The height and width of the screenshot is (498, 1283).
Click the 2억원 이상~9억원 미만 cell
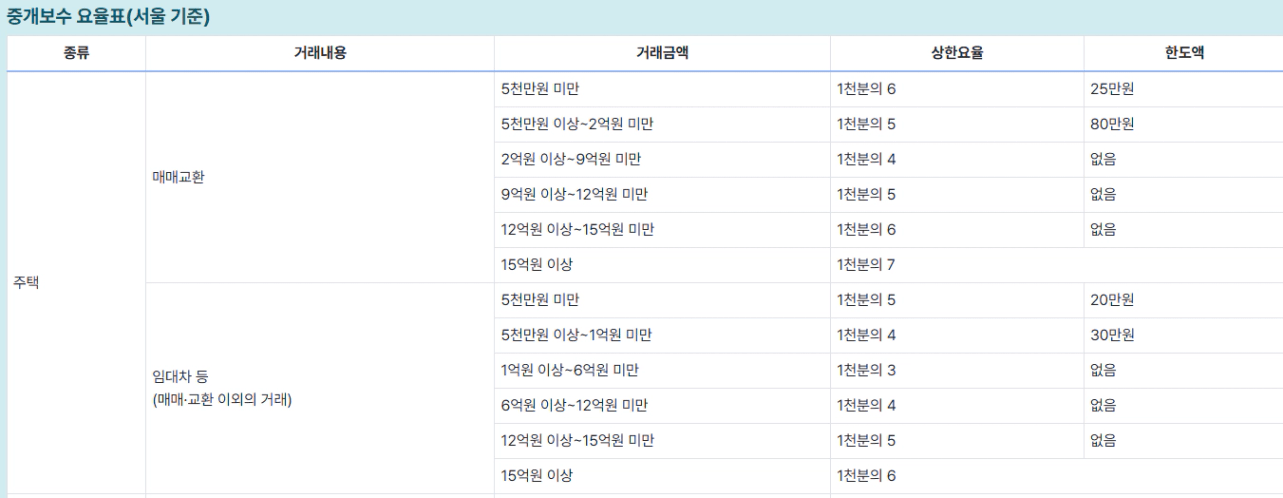(x=662, y=159)
